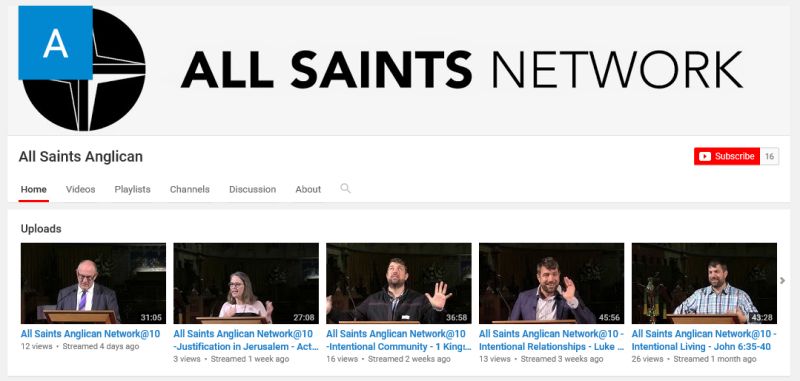Switch to the Videos tab

pyautogui.click(x=81, y=189)
